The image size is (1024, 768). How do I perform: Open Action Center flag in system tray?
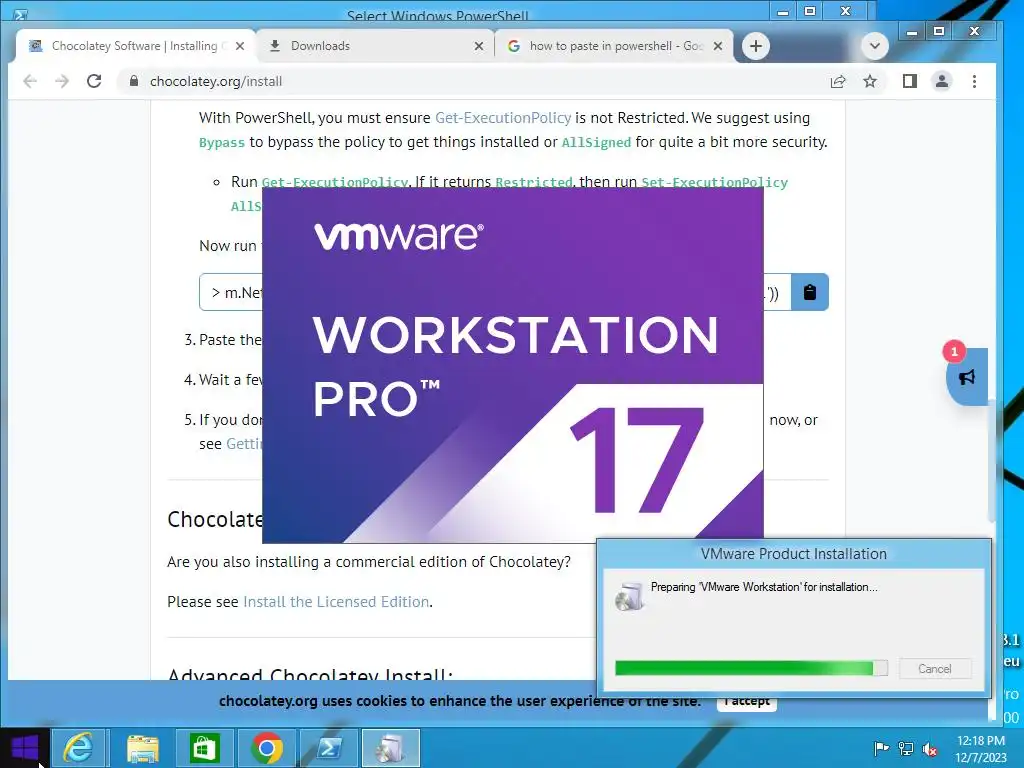click(881, 748)
